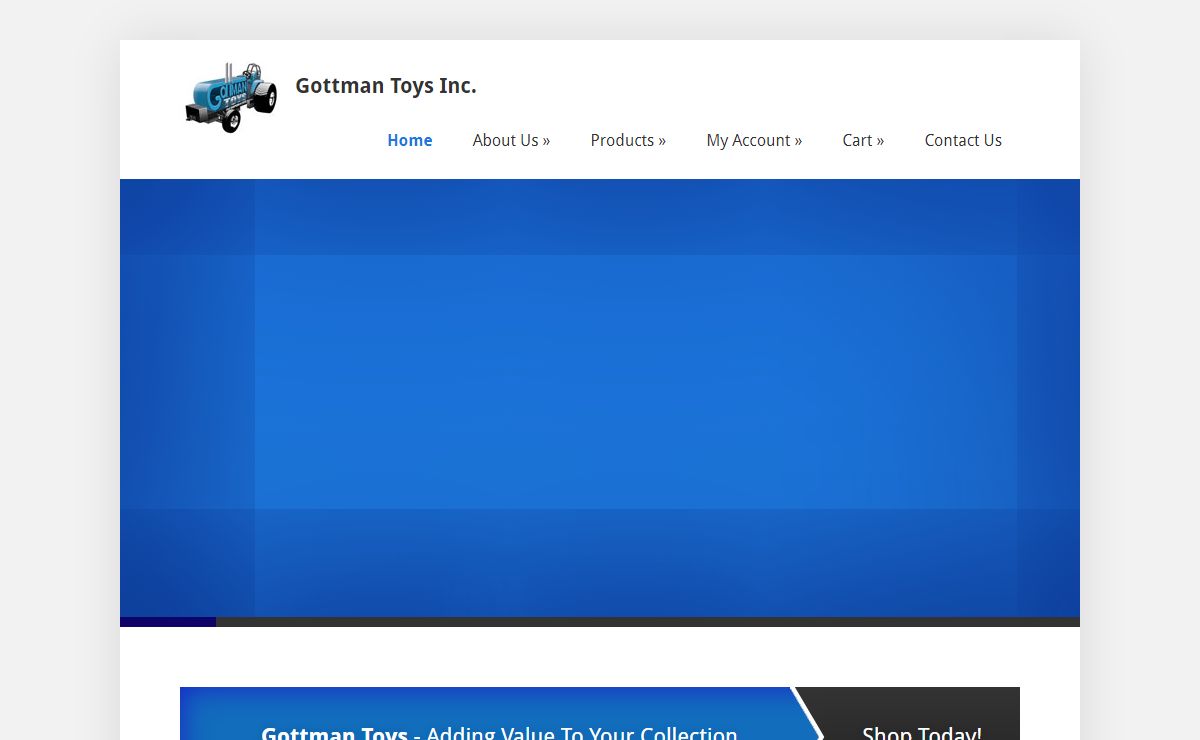Click the slider progress bar below the banner
This screenshot has width=1200, height=740.
click(600, 622)
